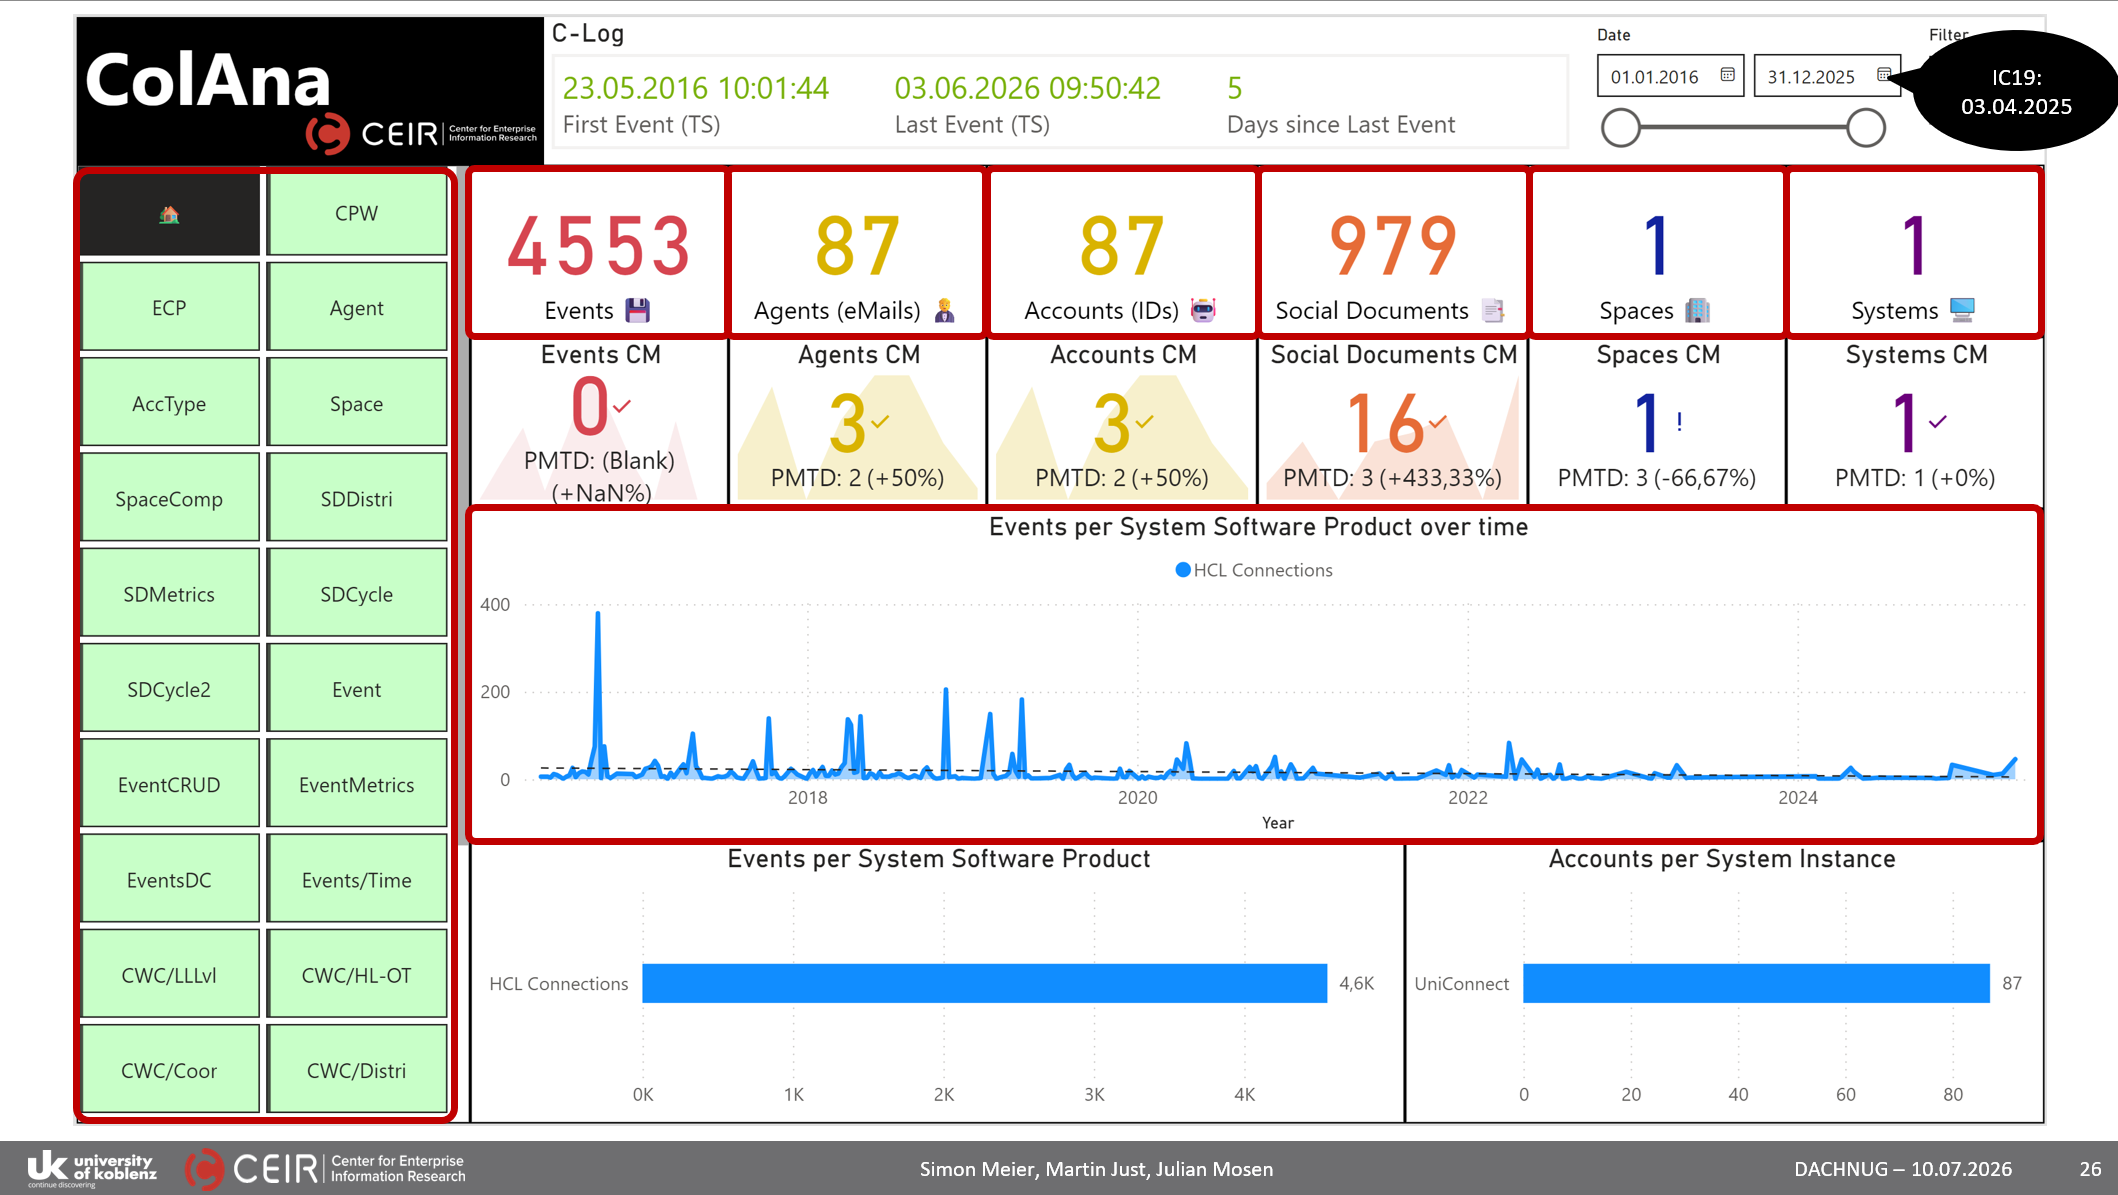Click the Accounts (IDs) robot icon
The image size is (2118, 1195).
coord(1203,311)
